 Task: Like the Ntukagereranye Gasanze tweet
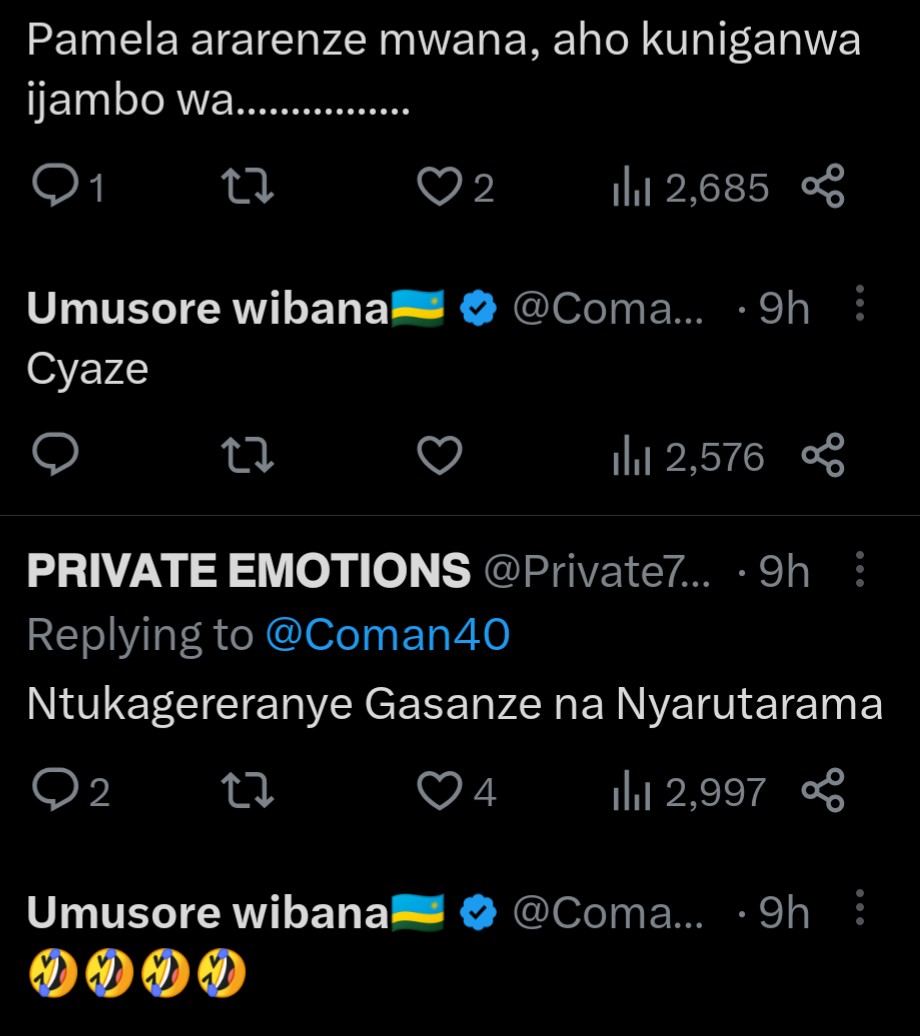[x=438, y=792]
